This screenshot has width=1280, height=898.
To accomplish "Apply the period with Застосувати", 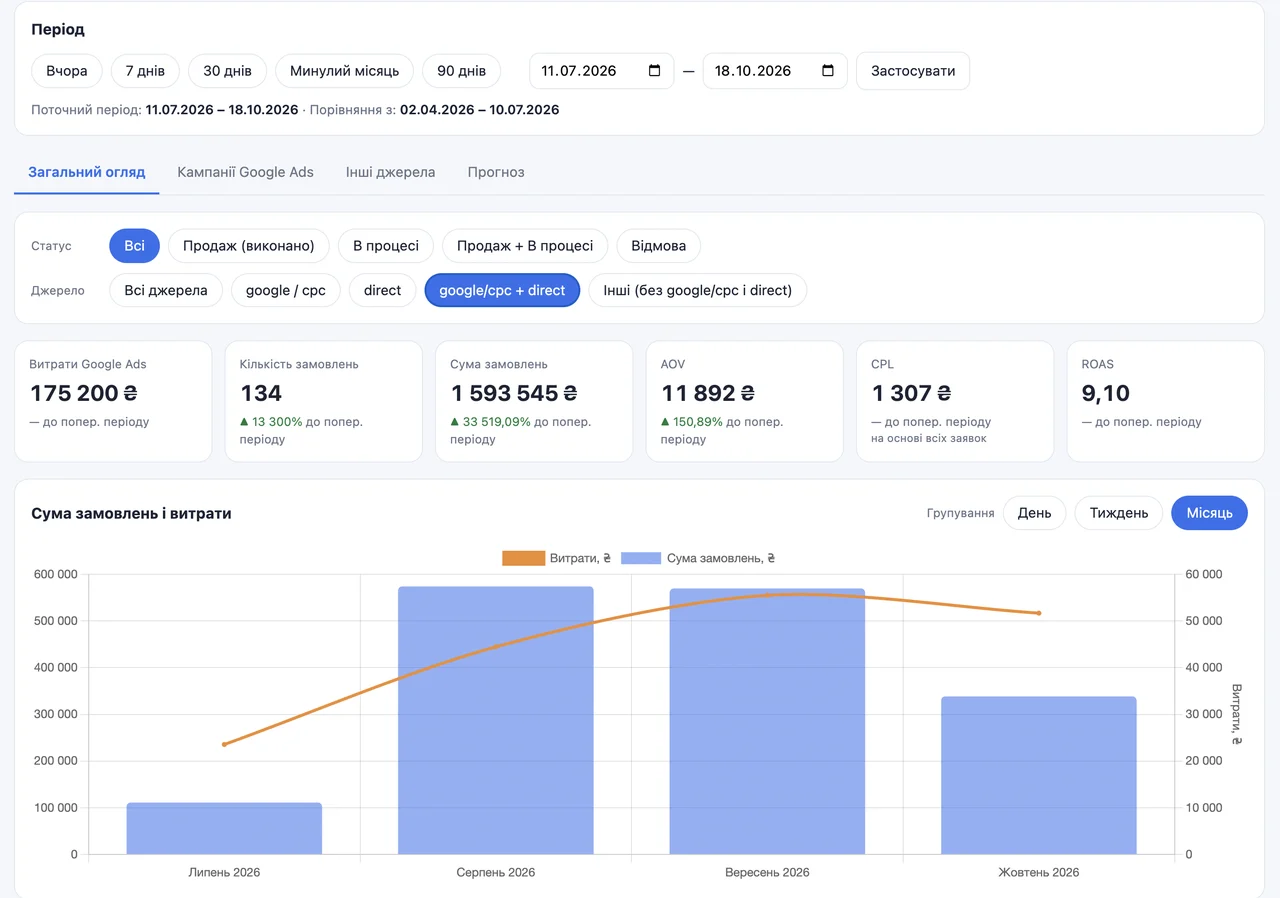I will 913,71.
